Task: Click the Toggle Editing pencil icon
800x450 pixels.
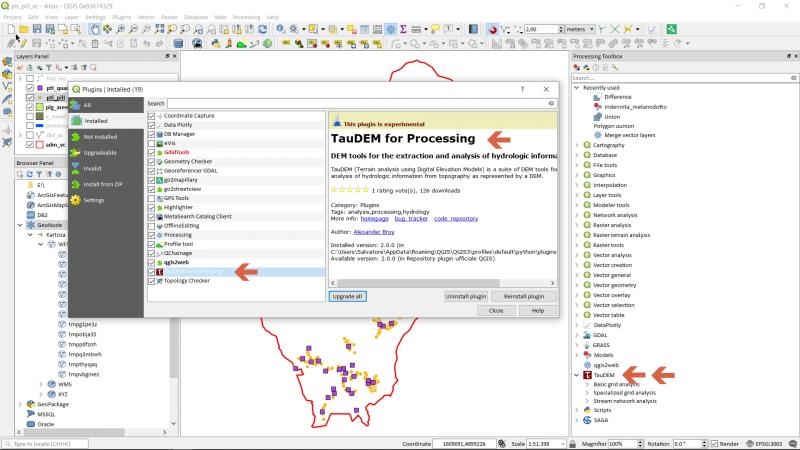Action: click(x=23, y=44)
